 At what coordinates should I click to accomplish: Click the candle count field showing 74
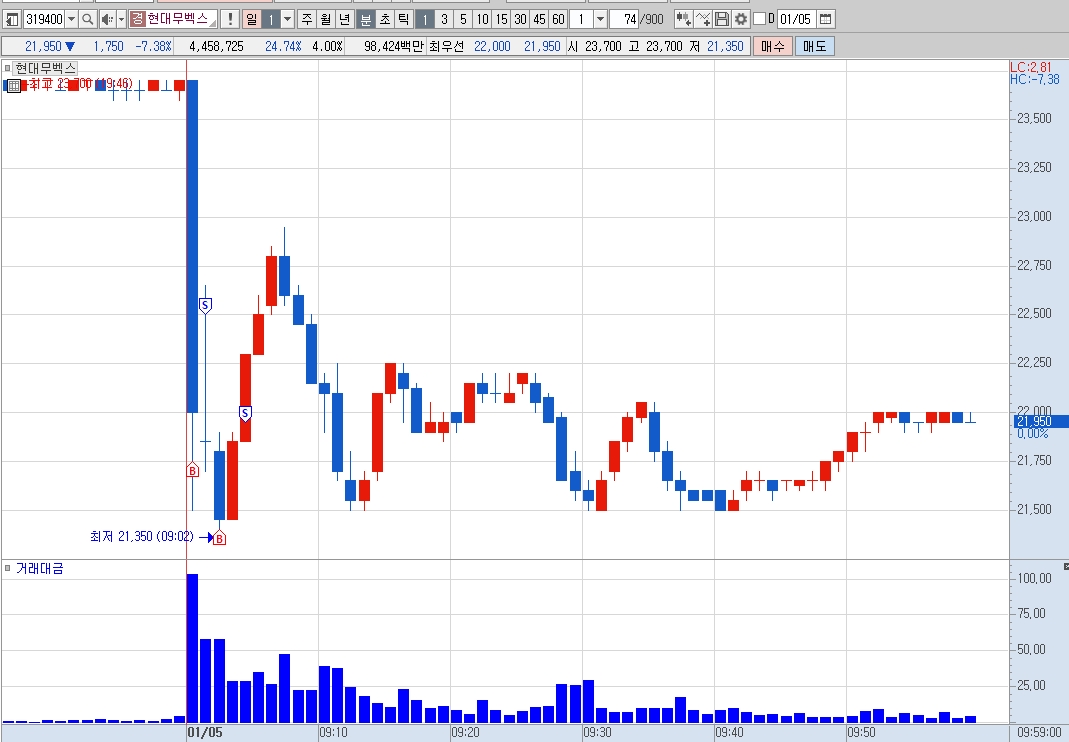click(624, 19)
